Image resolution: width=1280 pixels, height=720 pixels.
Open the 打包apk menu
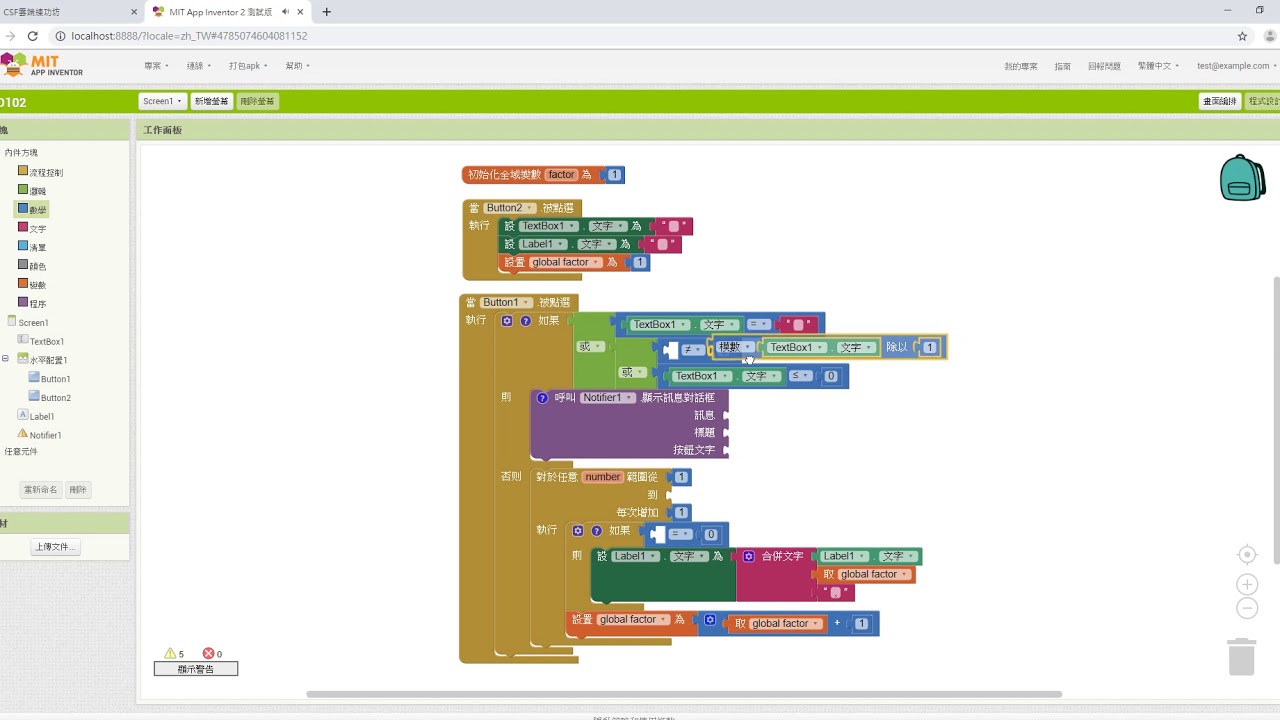[248, 66]
